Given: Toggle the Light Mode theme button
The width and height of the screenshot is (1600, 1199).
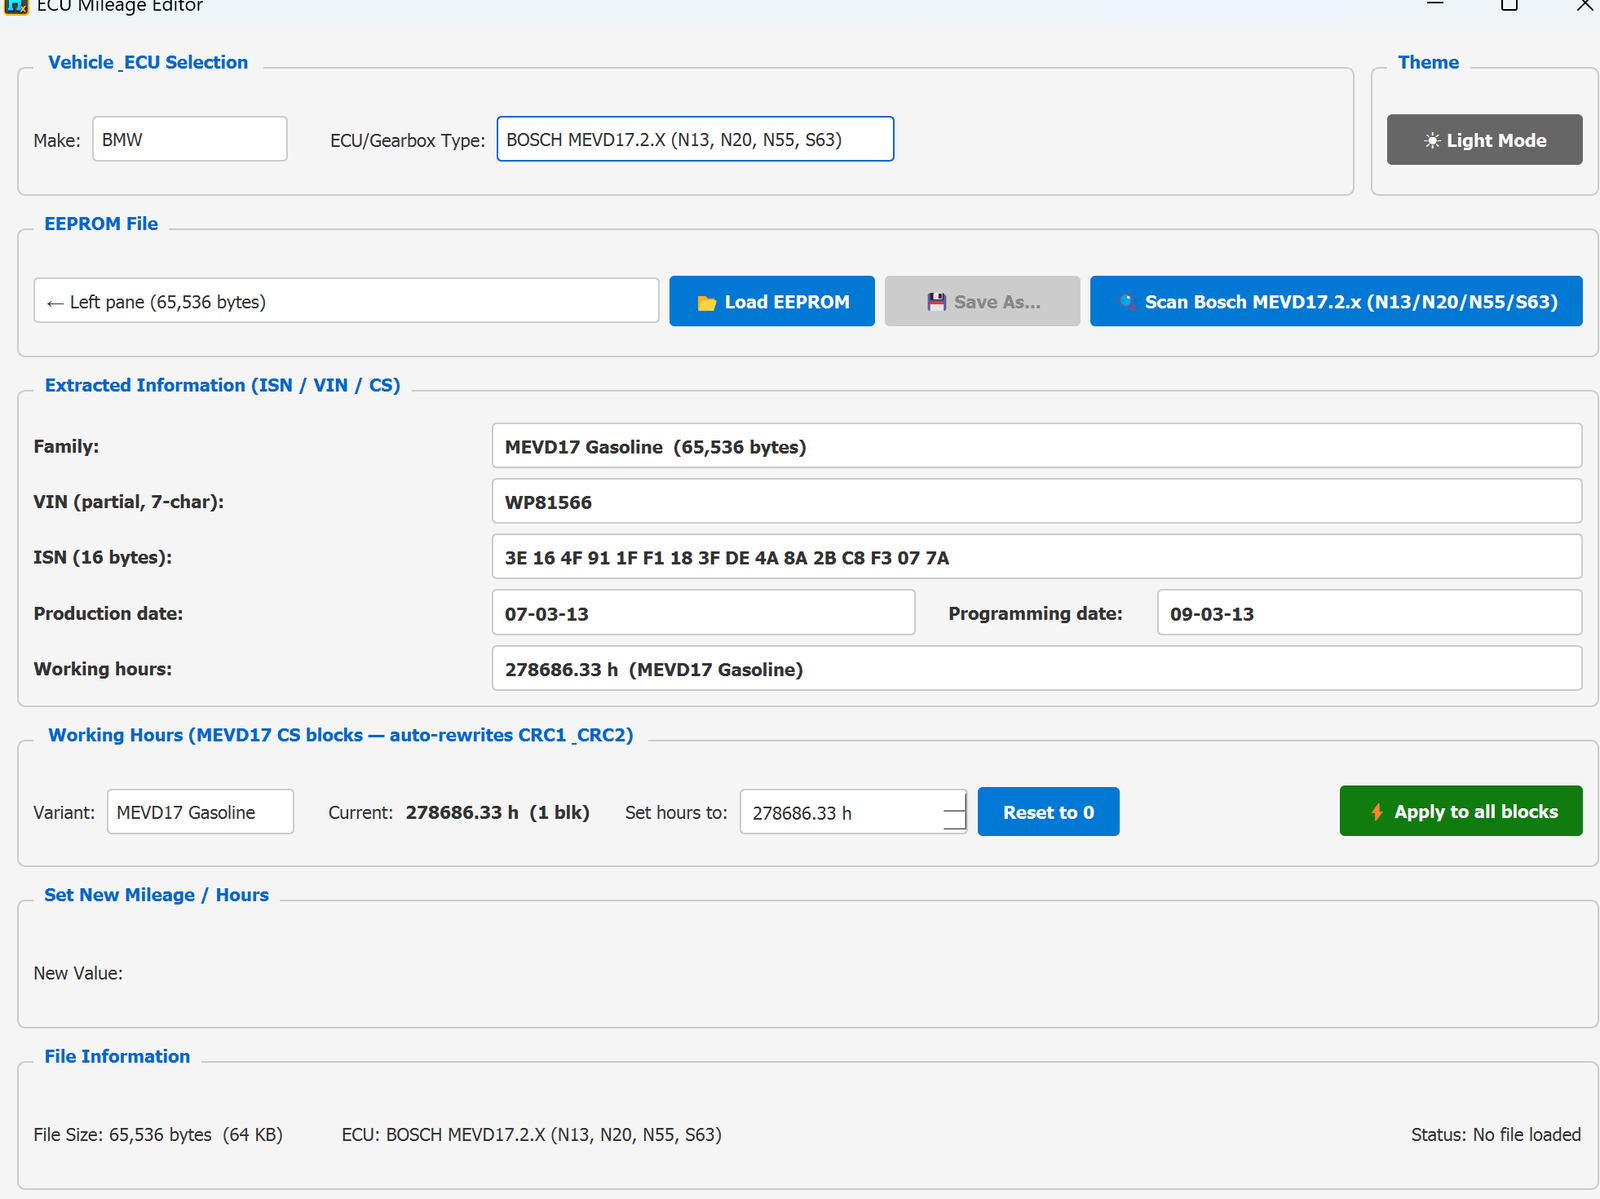Looking at the screenshot, I should point(1484,140).
